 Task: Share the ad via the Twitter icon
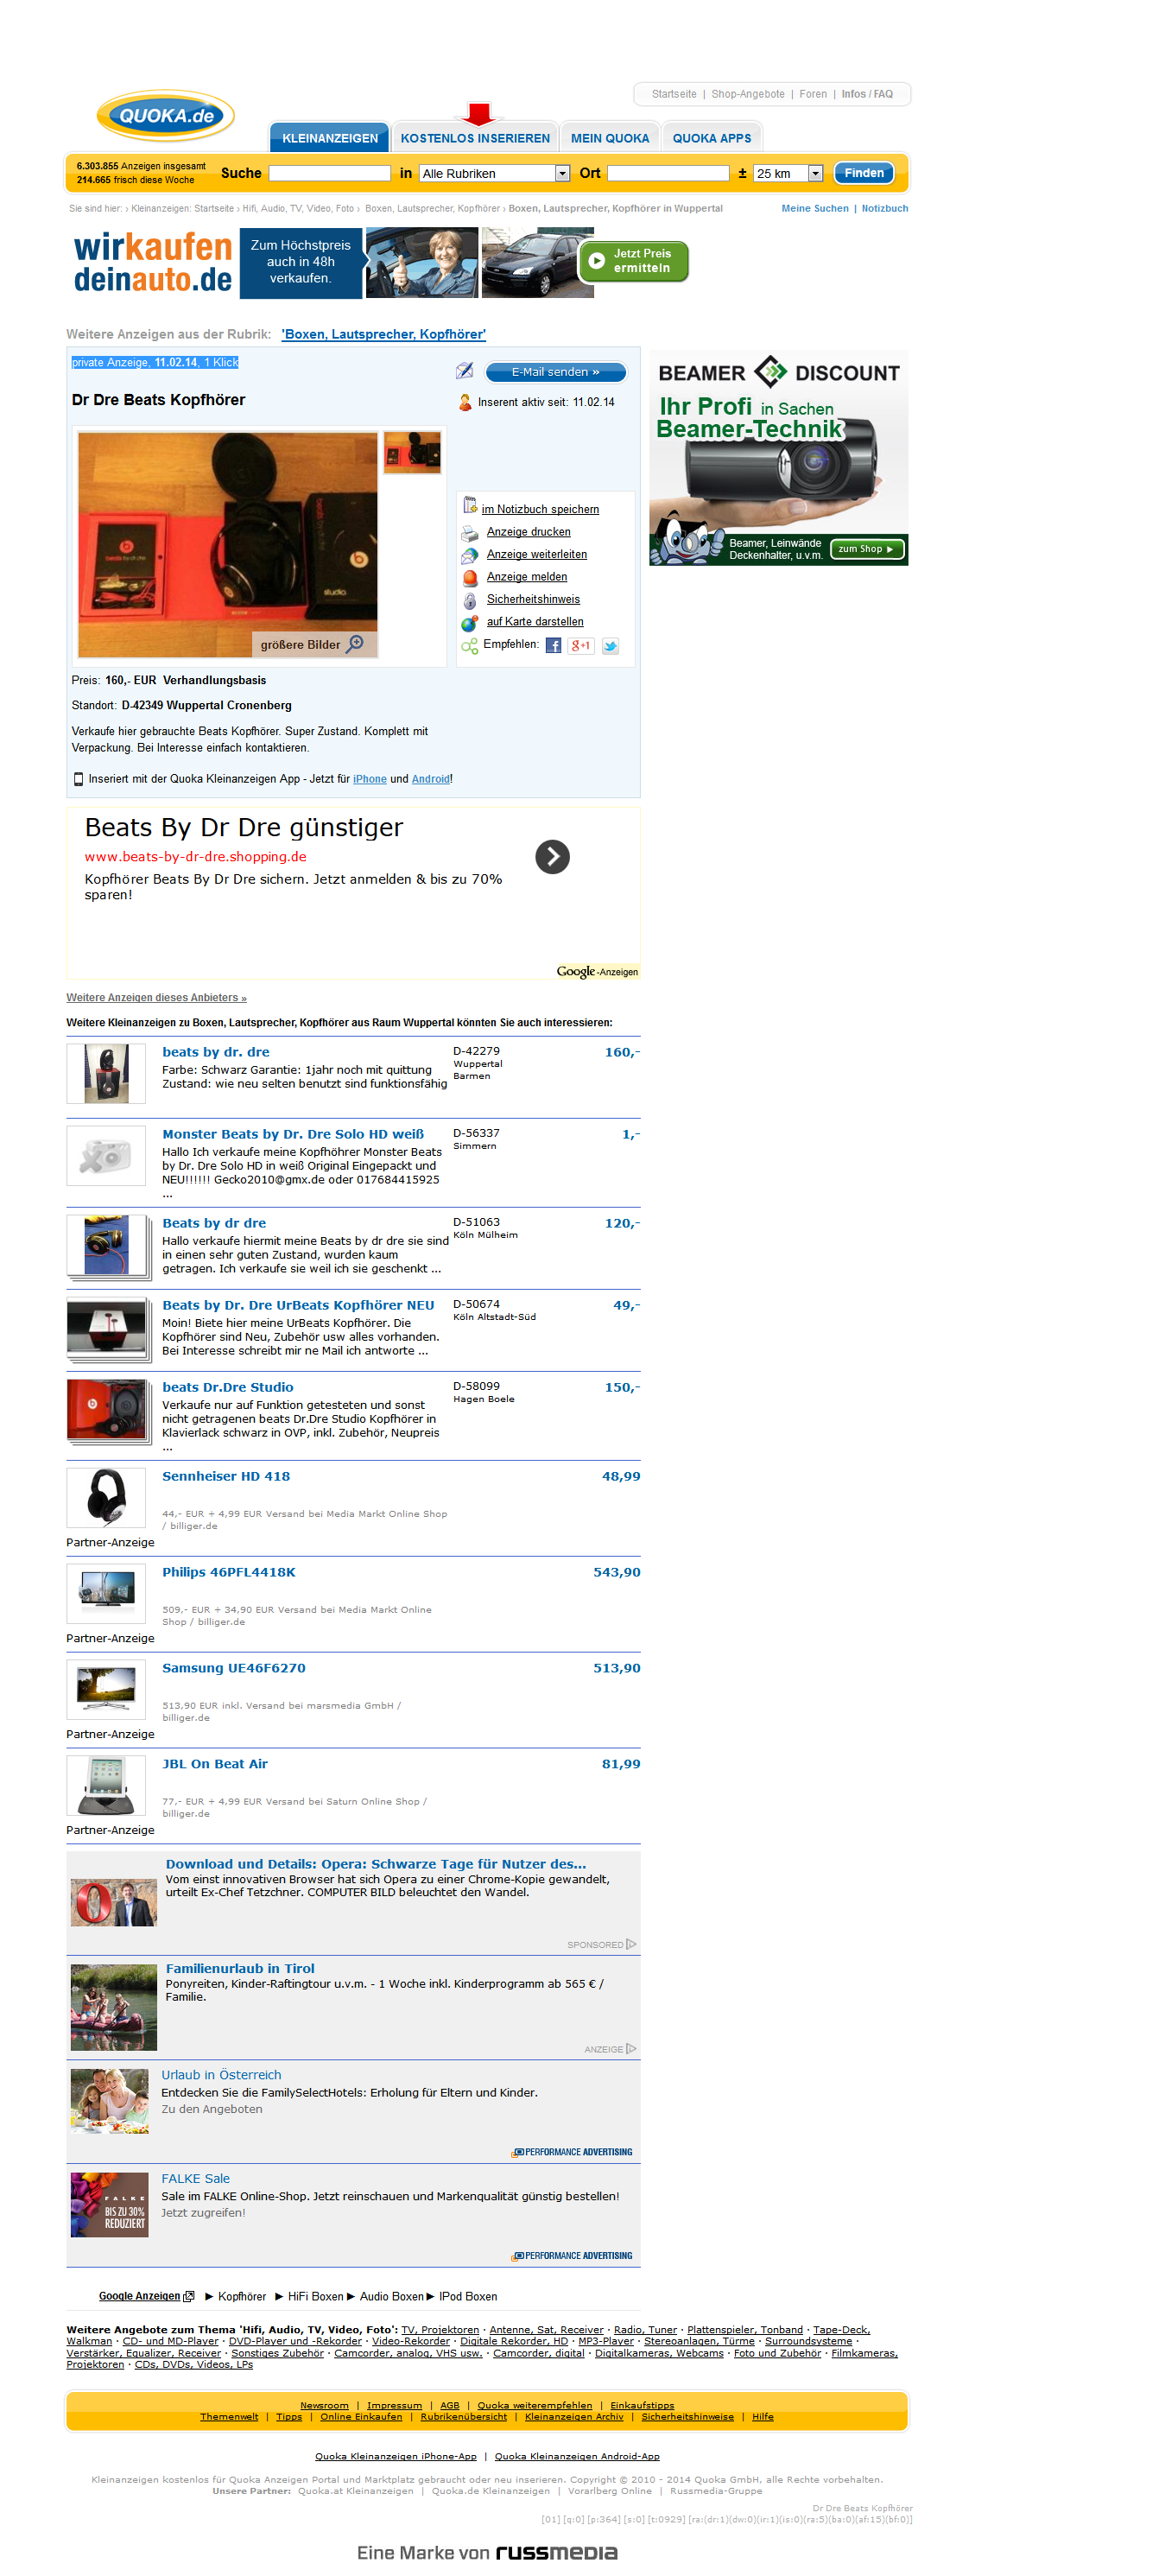tap(609, 645)
